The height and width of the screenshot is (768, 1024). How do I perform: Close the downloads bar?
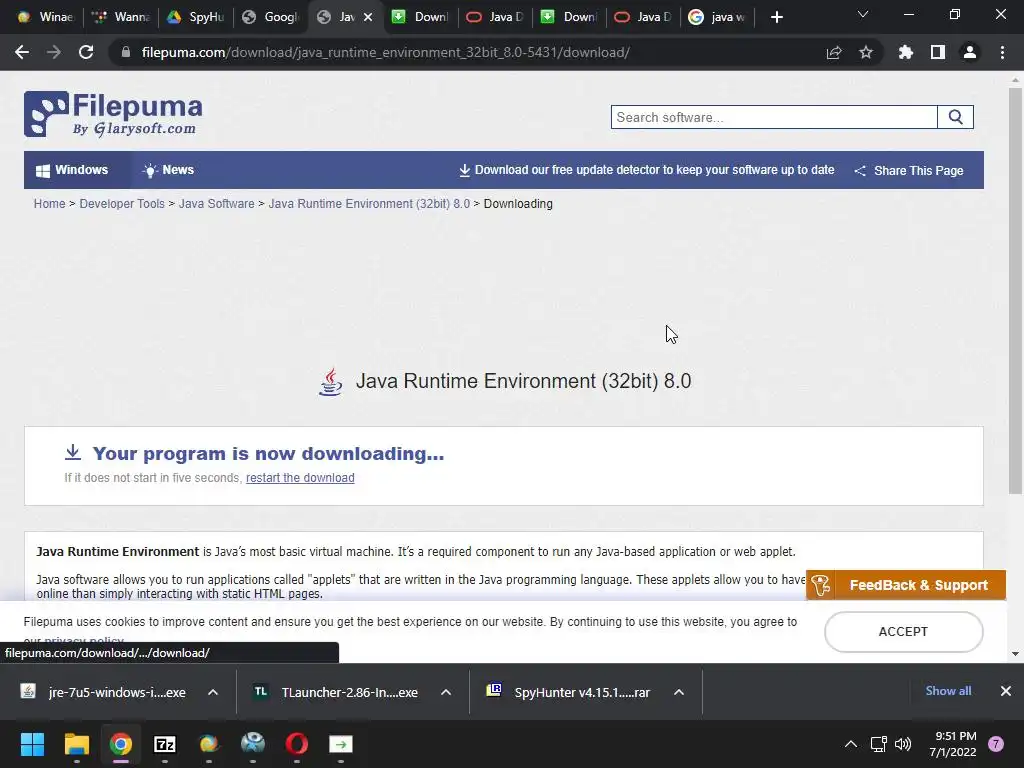pyautogui.click(x=1006, y=691)
